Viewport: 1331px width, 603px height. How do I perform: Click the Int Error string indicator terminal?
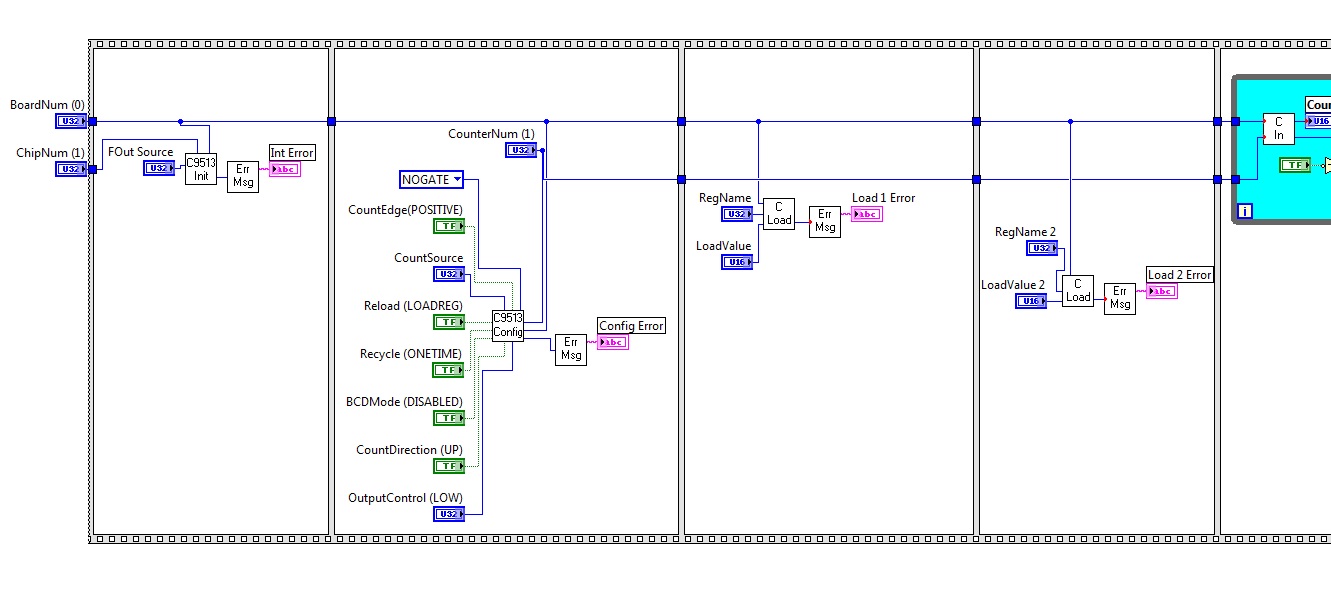coord(285,169)
